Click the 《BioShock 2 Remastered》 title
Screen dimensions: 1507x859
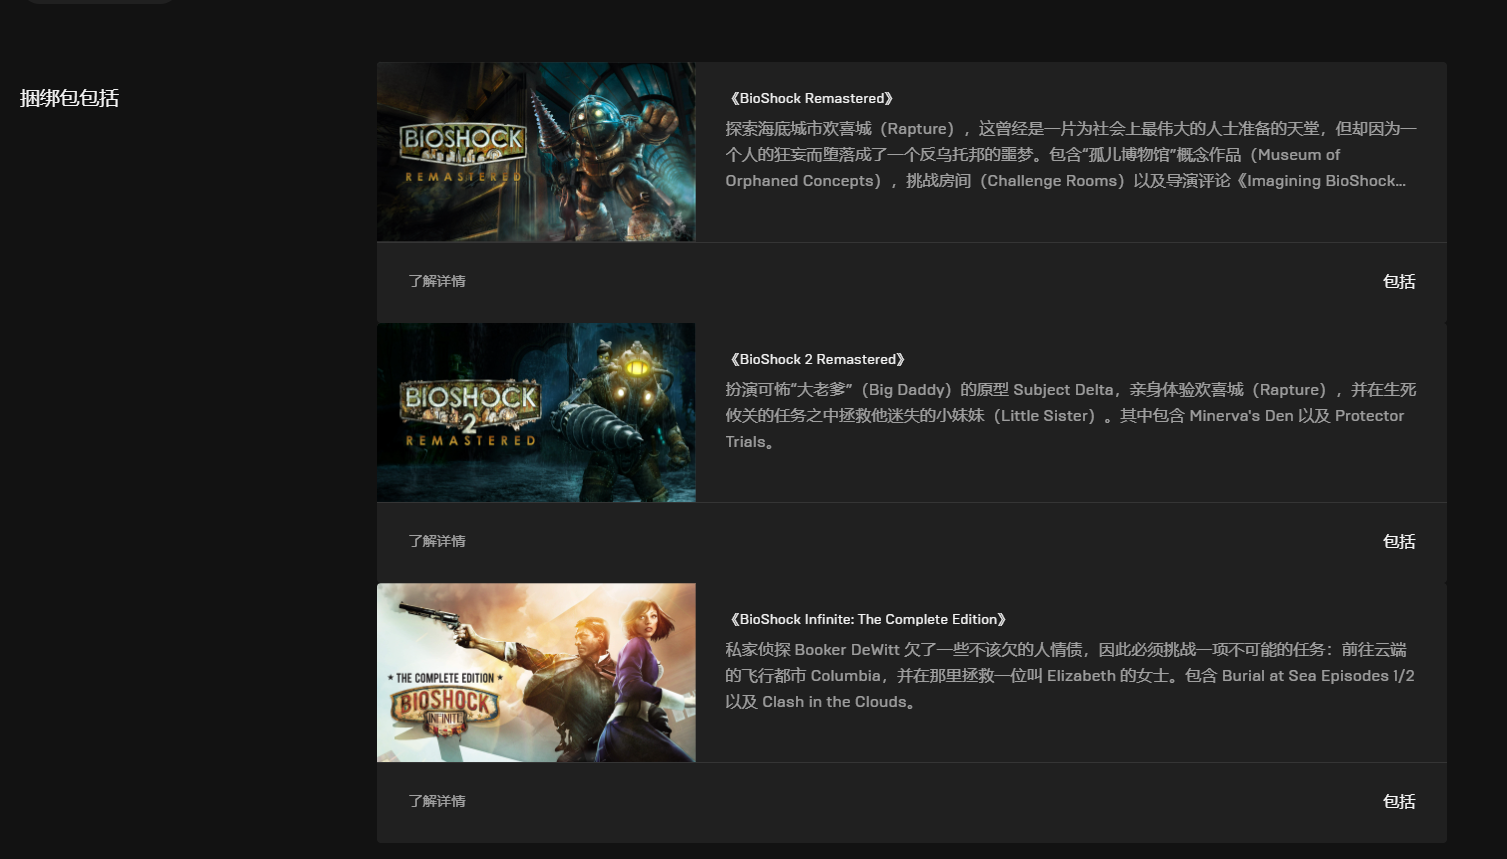click(x=816, y=359)
